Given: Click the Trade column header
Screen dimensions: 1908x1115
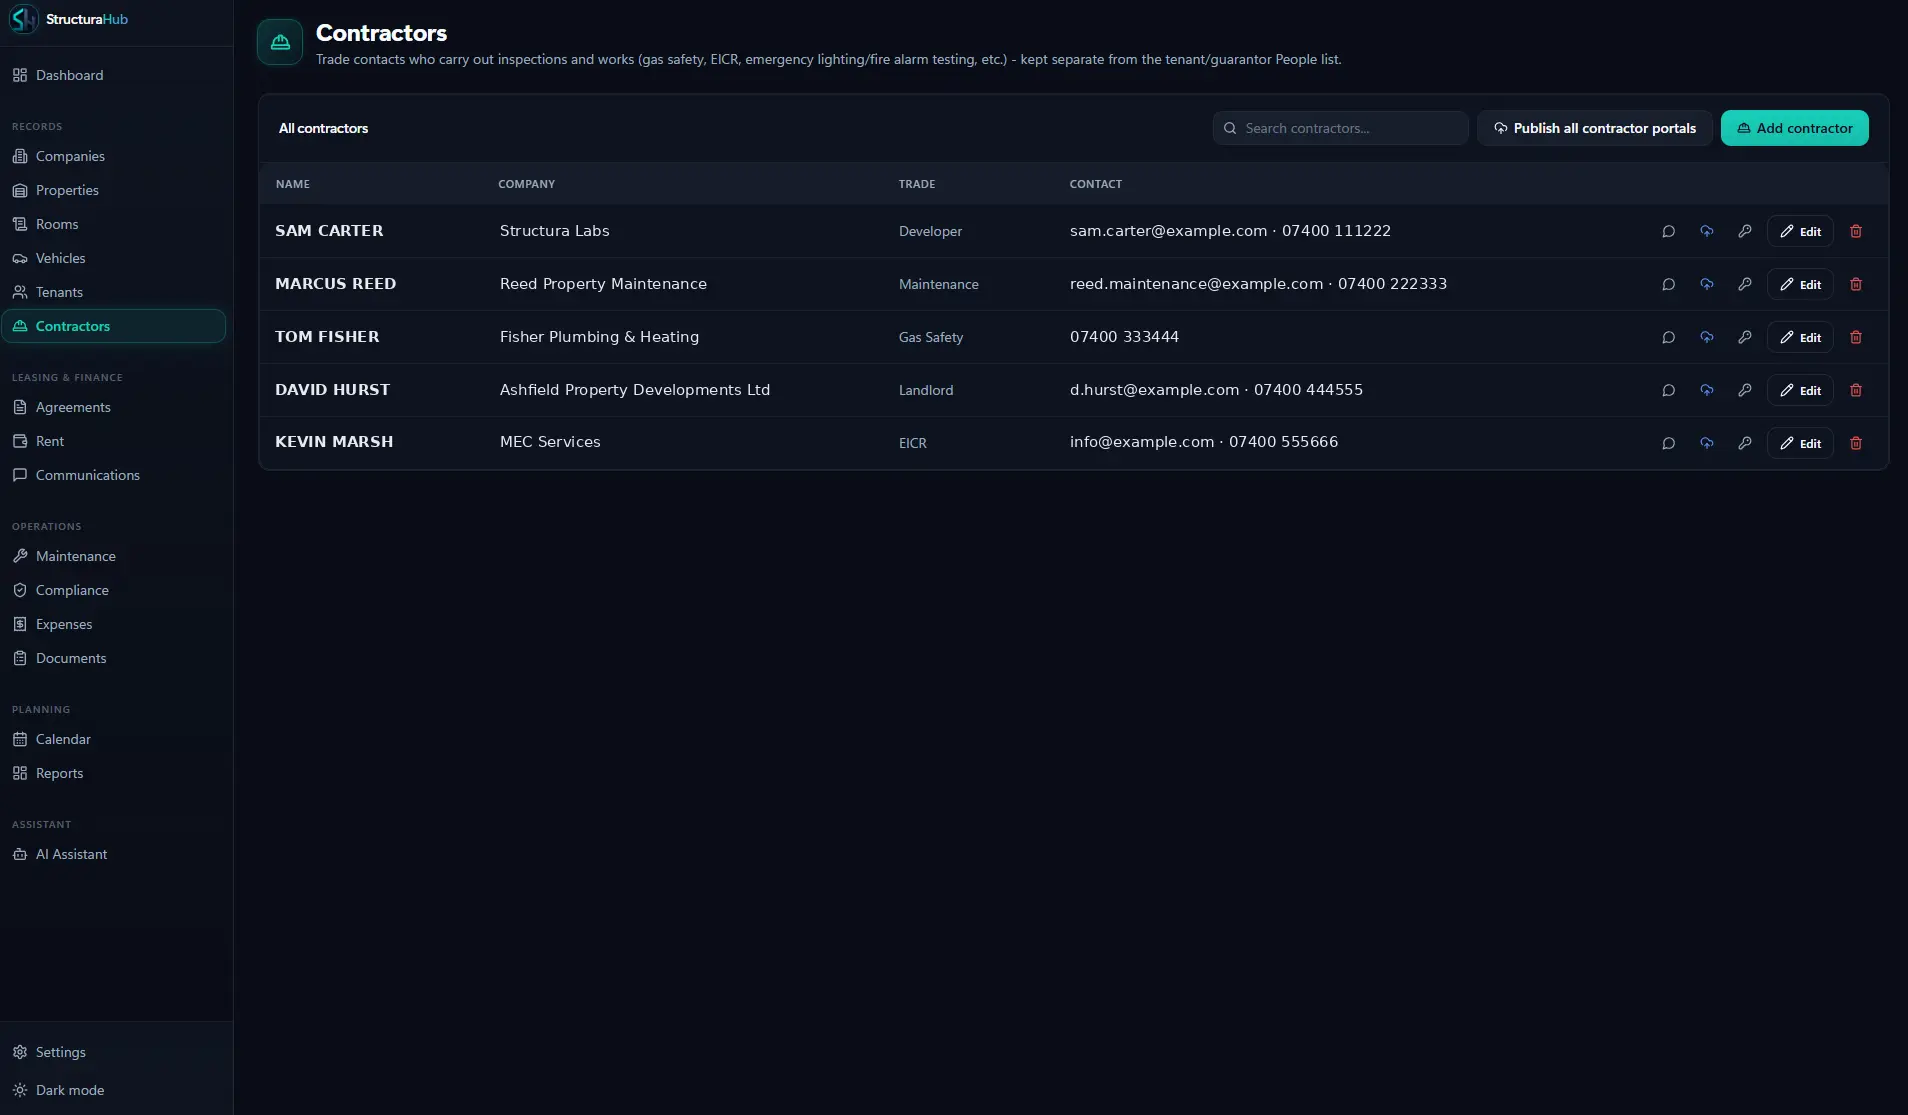Looking at the screenshot, I should [x=917, y=184].
